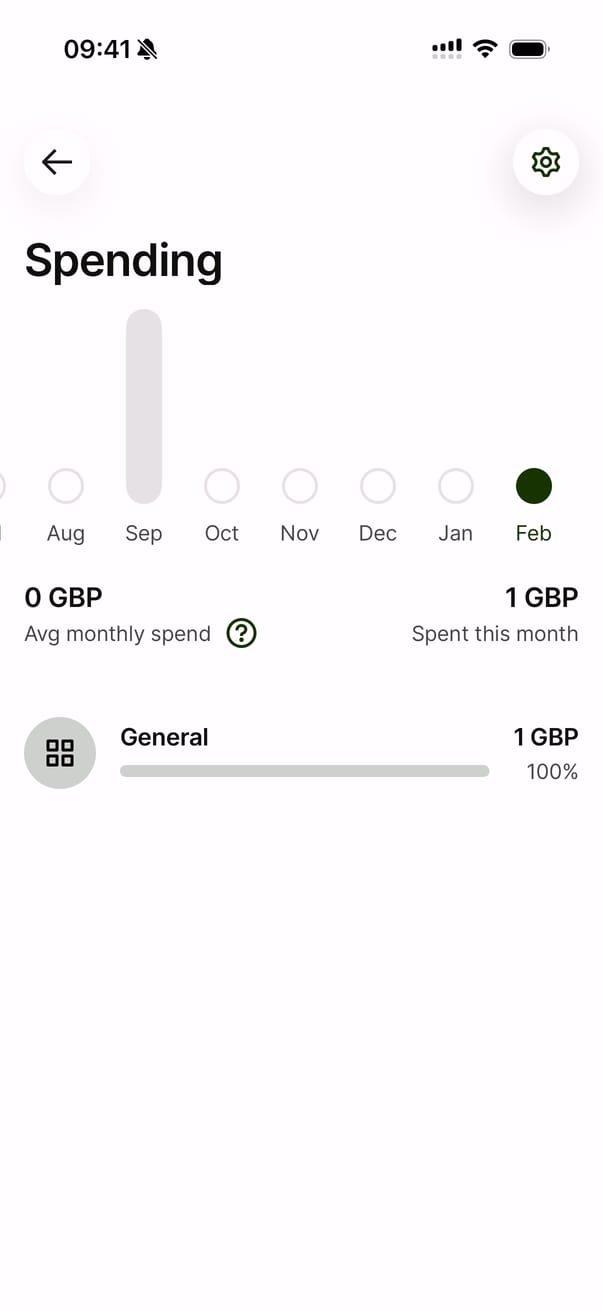Select the Jan month circle
603x1311 pixels.
coord(456,486)
